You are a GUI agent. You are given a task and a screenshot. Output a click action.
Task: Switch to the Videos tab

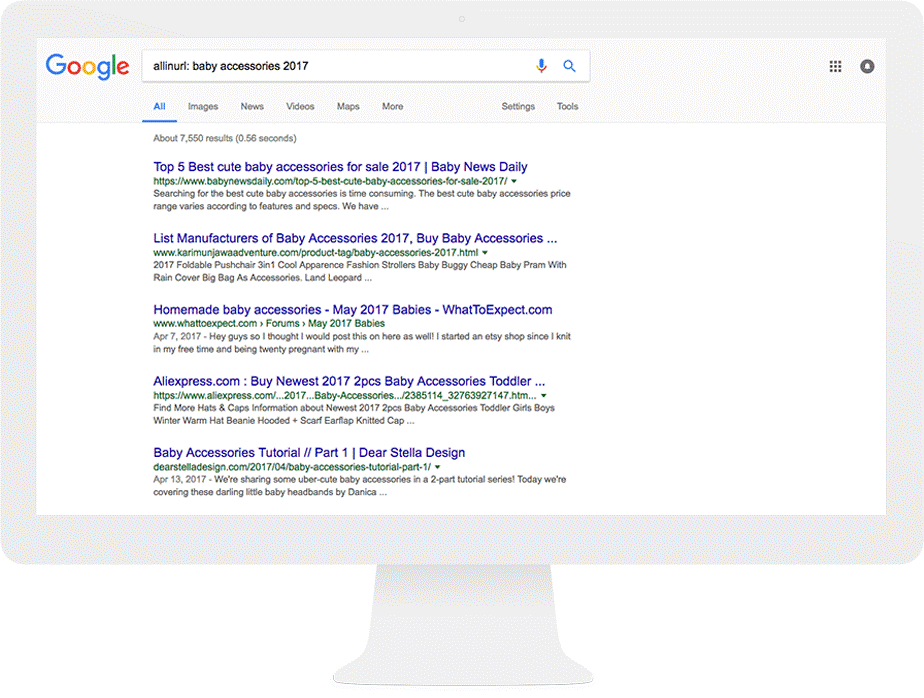pyautogui.click(x=300, y=107)
